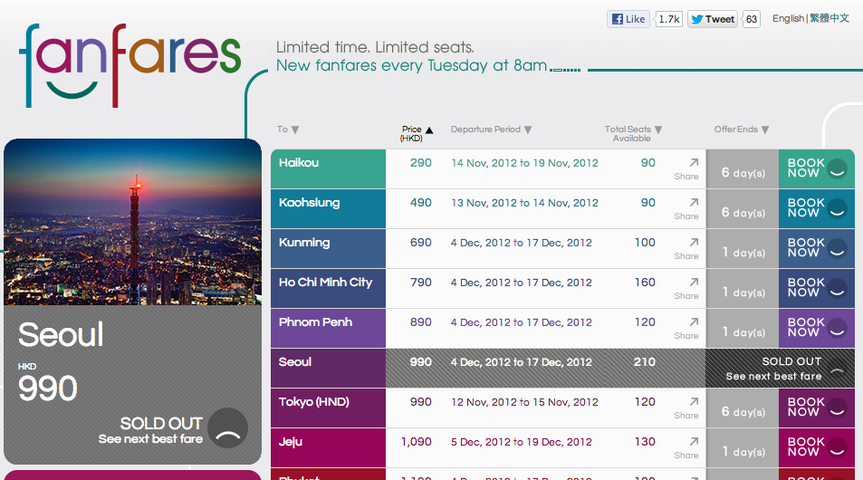Select the Phnom Penh destination cell
The height and width of the screenshot is (480, 863).
(x=328, y=328)
